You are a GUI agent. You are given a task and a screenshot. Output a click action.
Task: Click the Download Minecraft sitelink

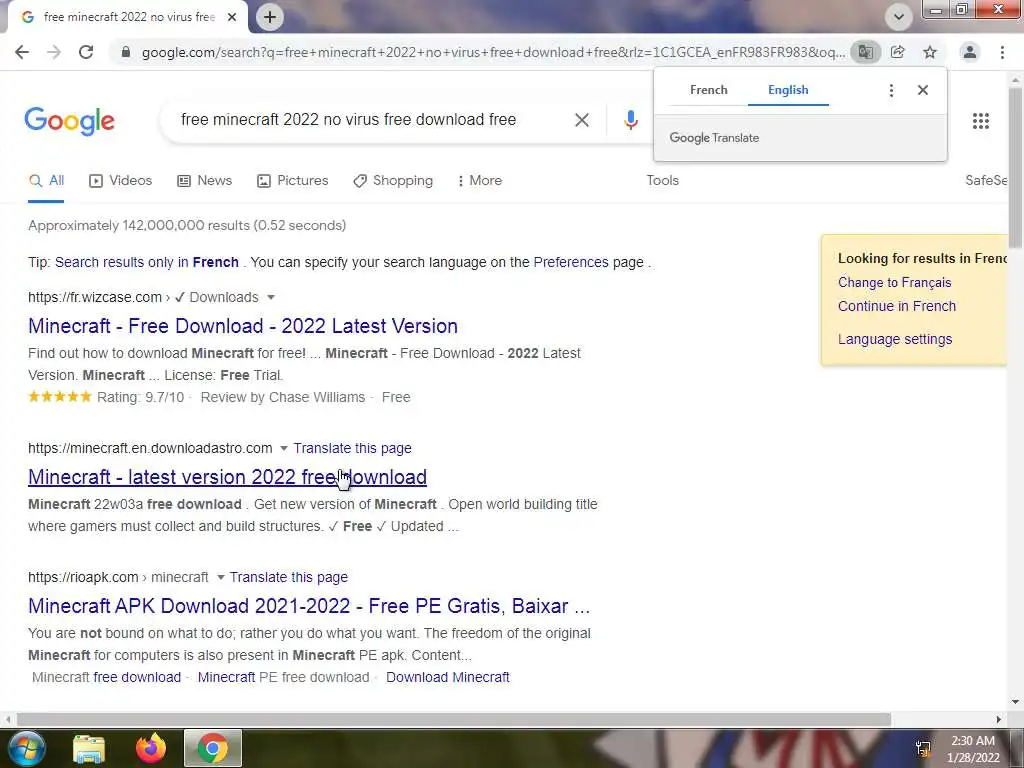tap(447, 677)
